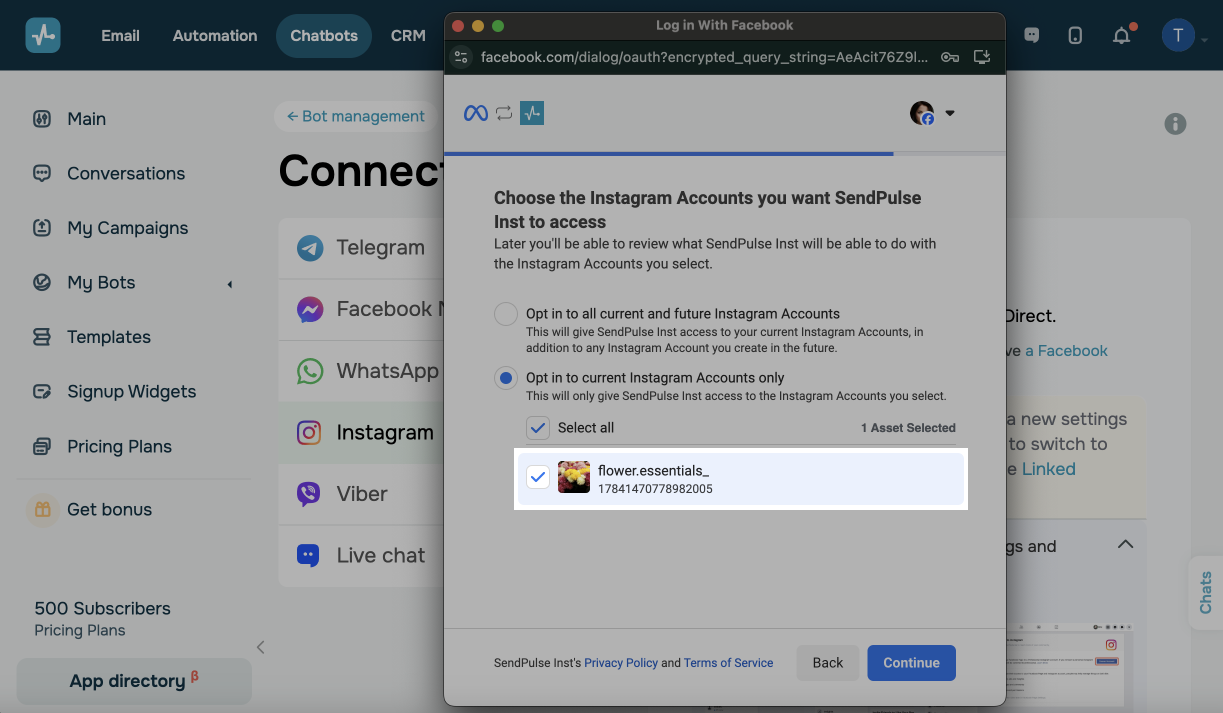Image resolution: width=1223 pixels, height=713 pixels.
Task: Click the Templates sidebar icon
Action: click(42, 337)
